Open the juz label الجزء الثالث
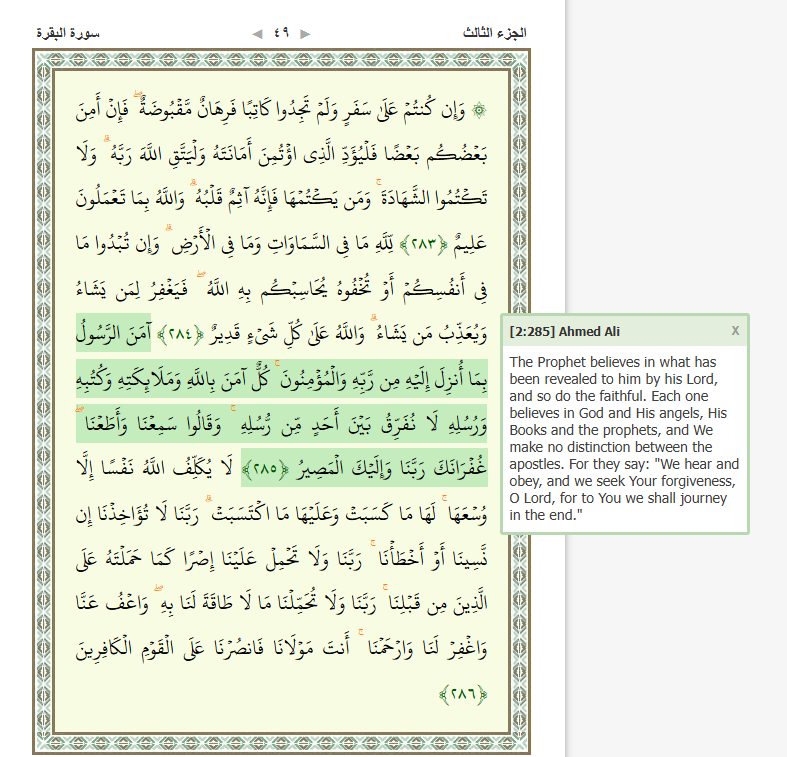 (495, 33)
